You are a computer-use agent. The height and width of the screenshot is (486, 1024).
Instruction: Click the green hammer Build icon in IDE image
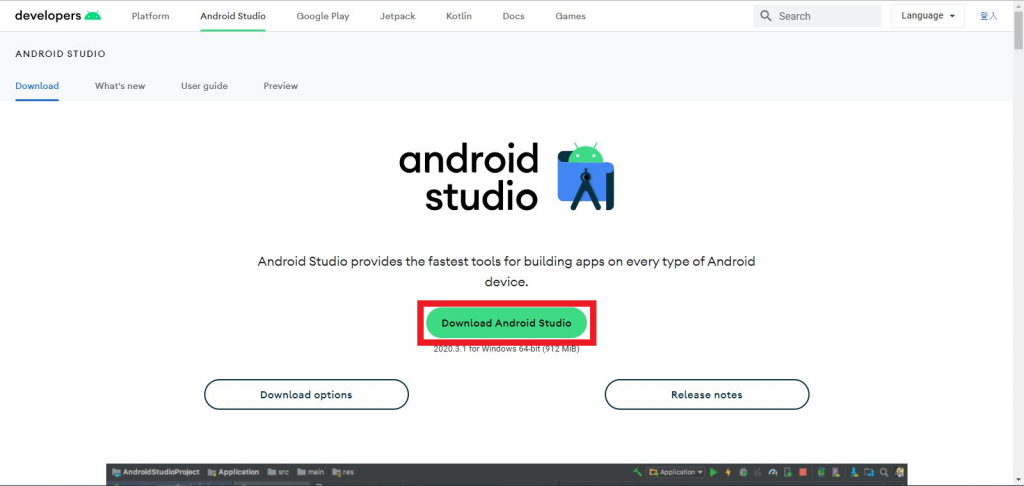click(x=637, y=472)
